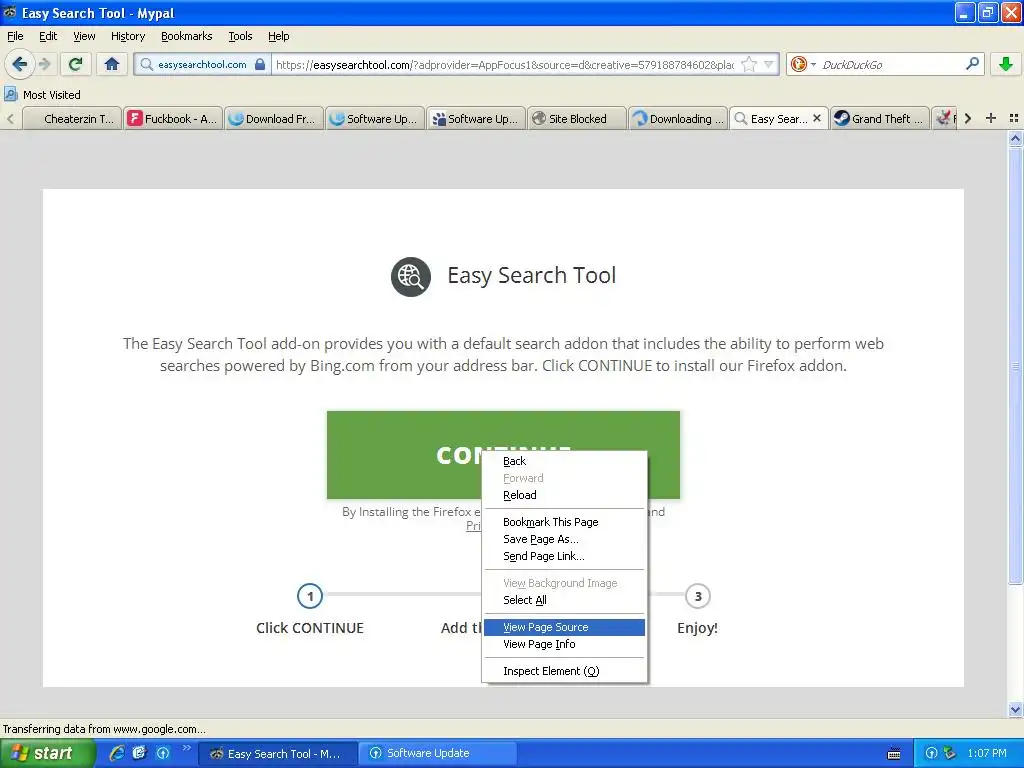Screen dimensions: 1024x768
Task: Open the Home page icon
Action: point(112,64)
